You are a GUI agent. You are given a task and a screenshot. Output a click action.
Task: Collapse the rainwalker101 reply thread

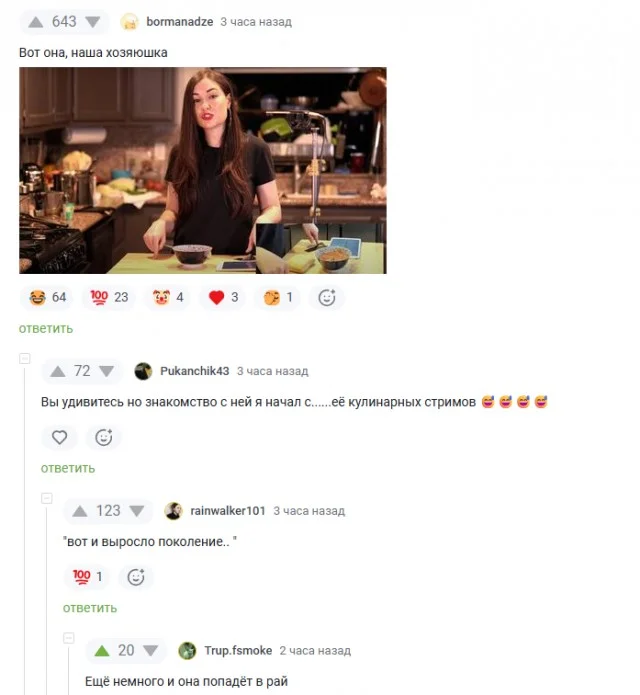[47, 498]
